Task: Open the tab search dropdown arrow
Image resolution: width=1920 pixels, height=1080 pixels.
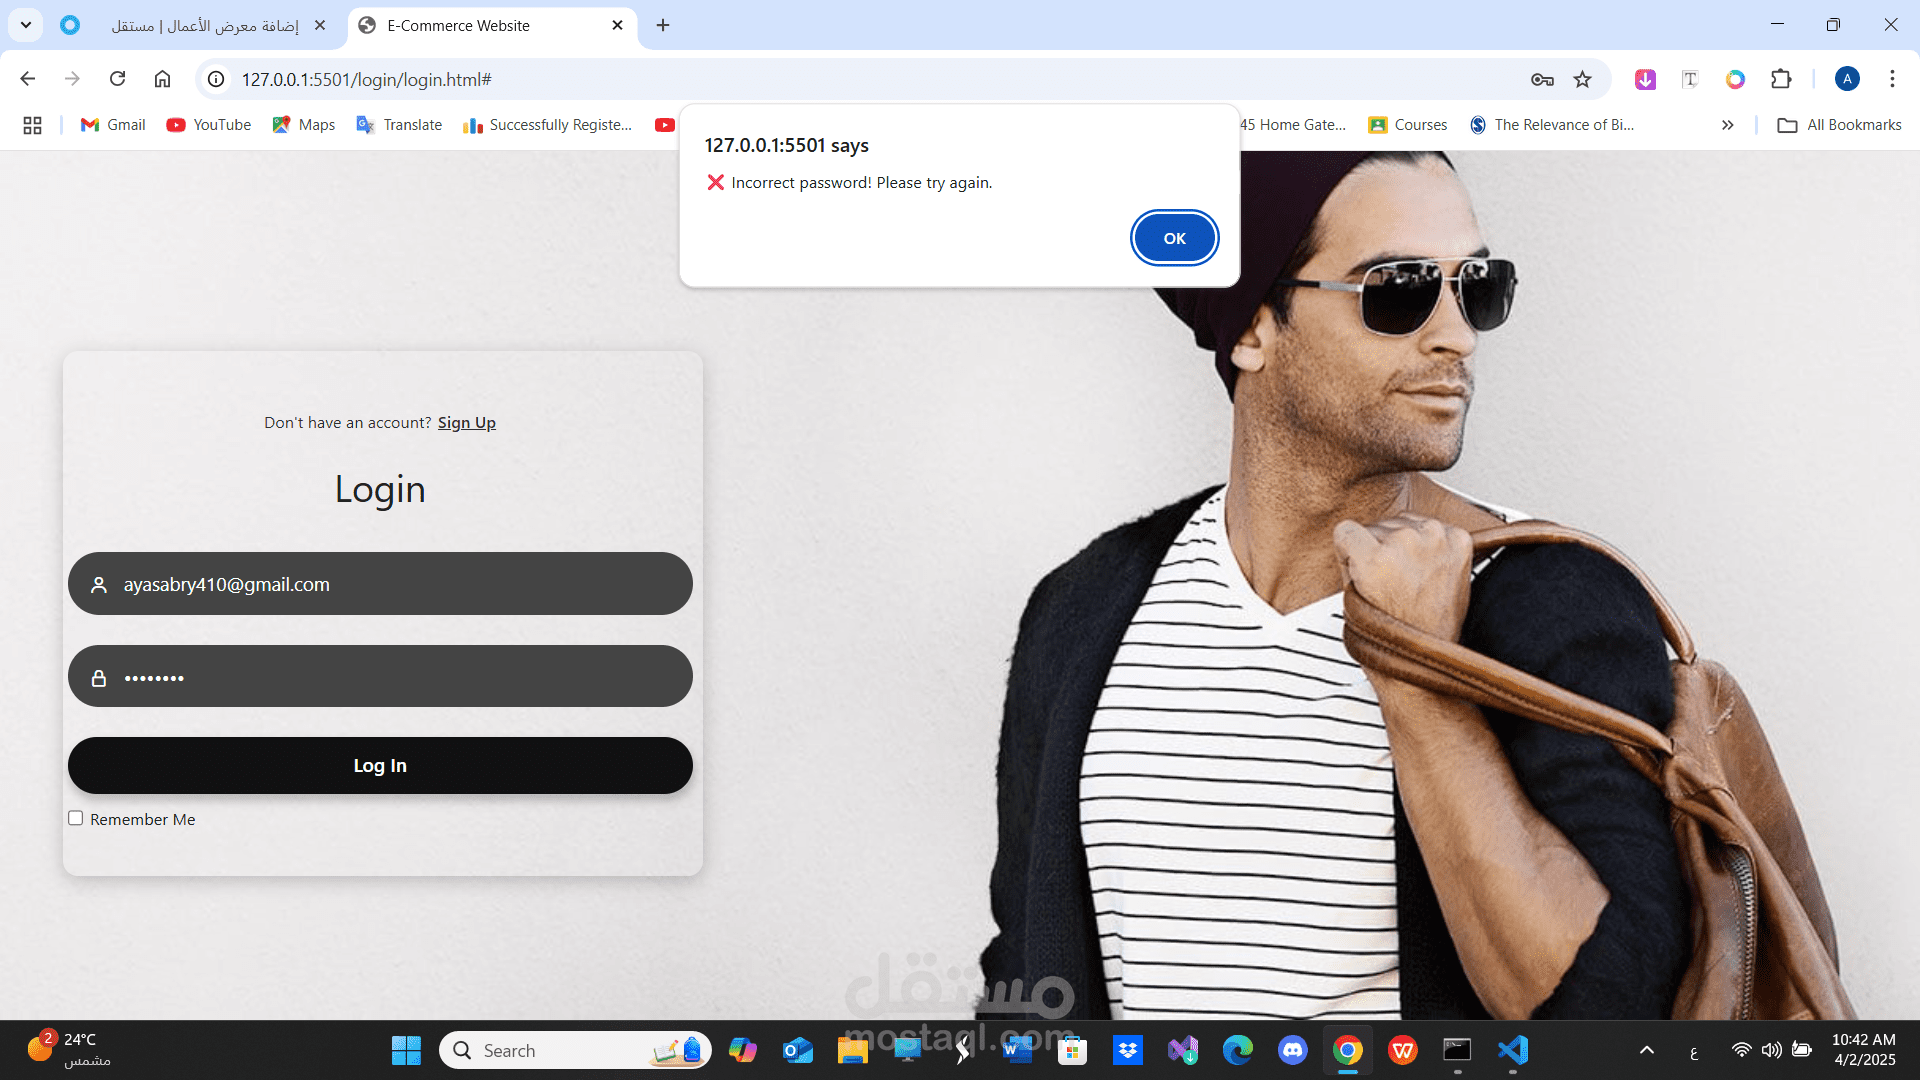Action: pyautogui.click(x=26, y=25)
